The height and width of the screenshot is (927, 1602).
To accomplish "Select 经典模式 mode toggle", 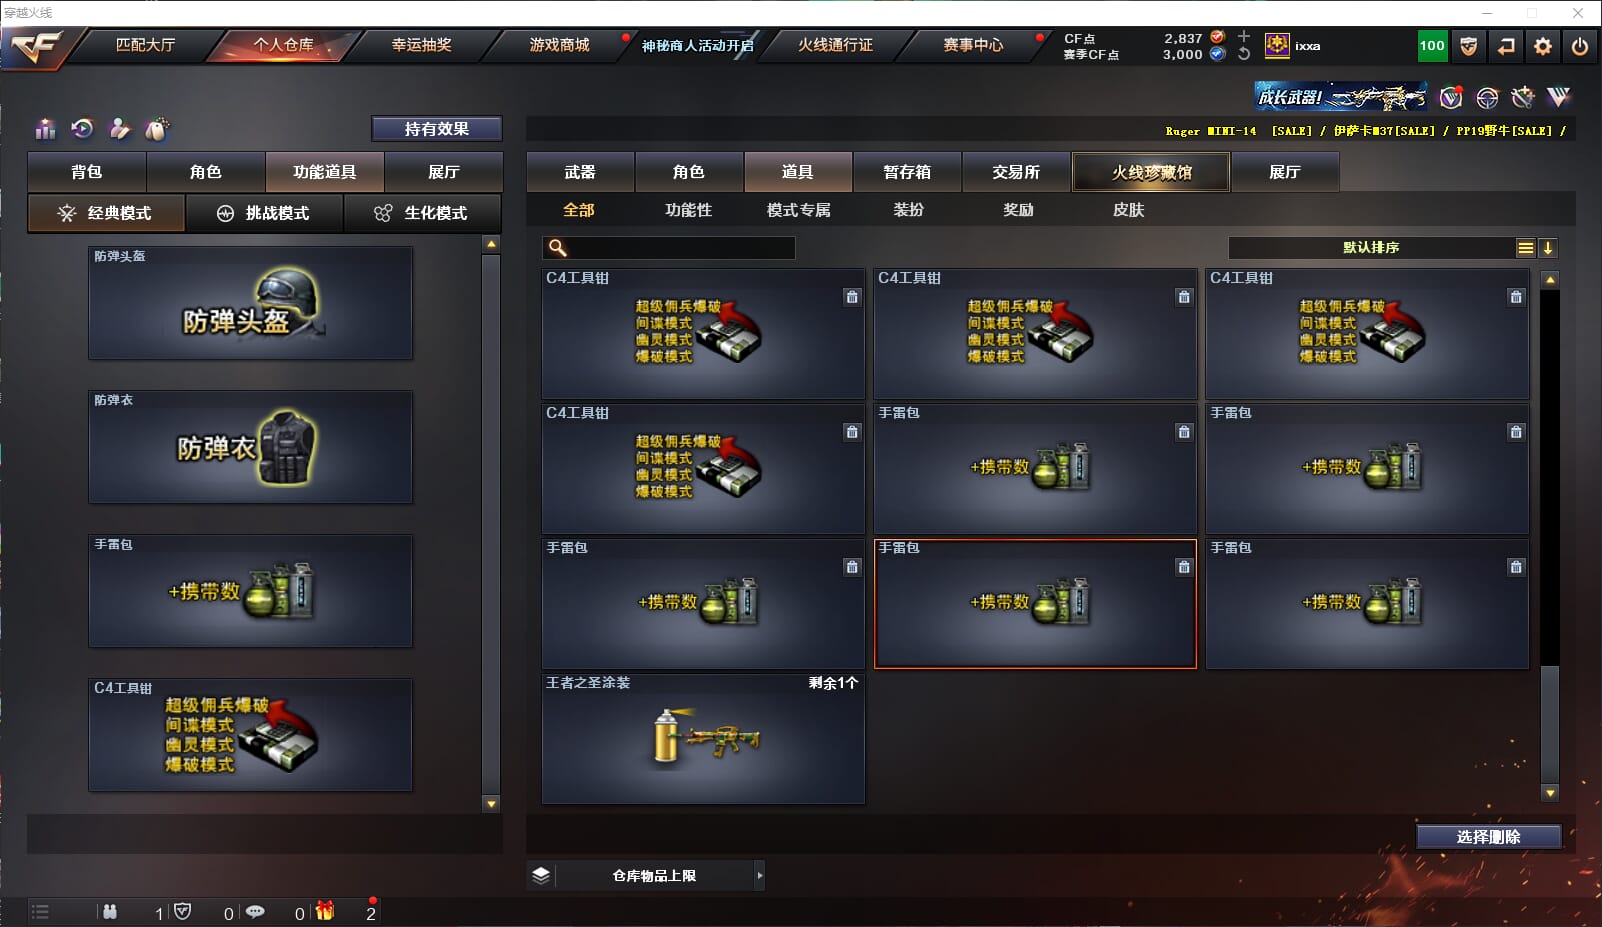I will [x=106, y=213].
